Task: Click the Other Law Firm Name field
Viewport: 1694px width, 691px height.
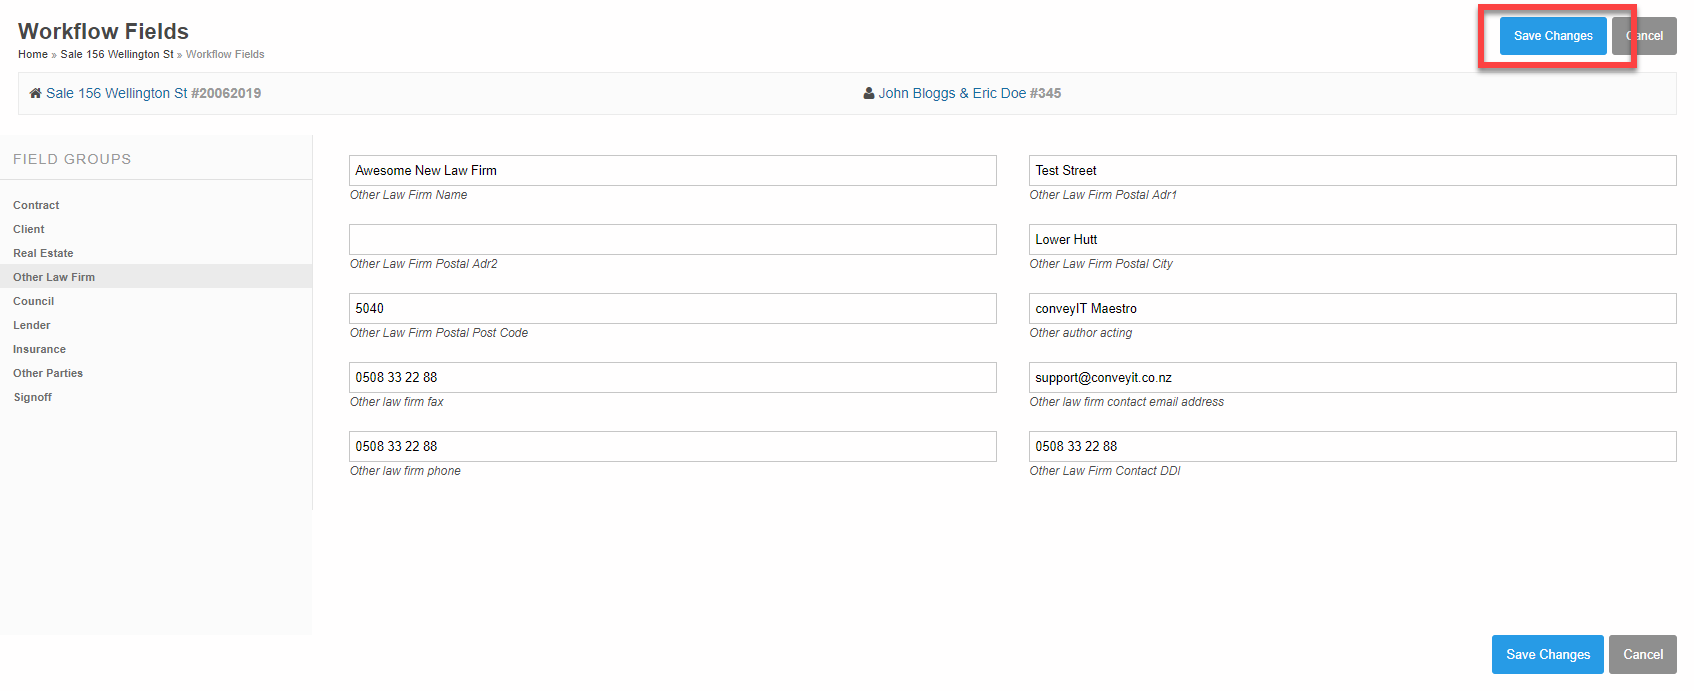Action: pyautogui.click(x=672, y=171)
